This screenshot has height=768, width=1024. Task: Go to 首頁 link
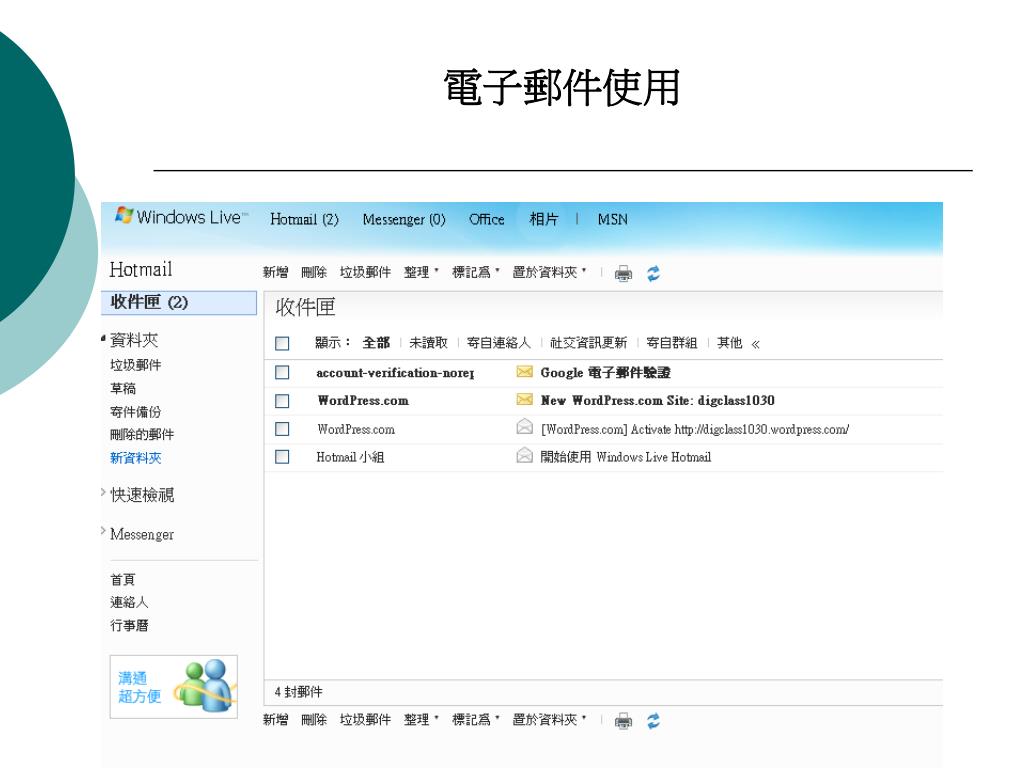123,579
